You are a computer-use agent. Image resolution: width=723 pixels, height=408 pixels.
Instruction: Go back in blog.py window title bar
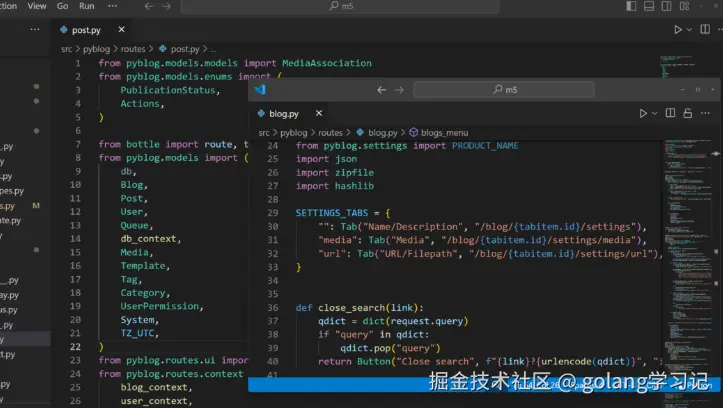click(381, 90)
